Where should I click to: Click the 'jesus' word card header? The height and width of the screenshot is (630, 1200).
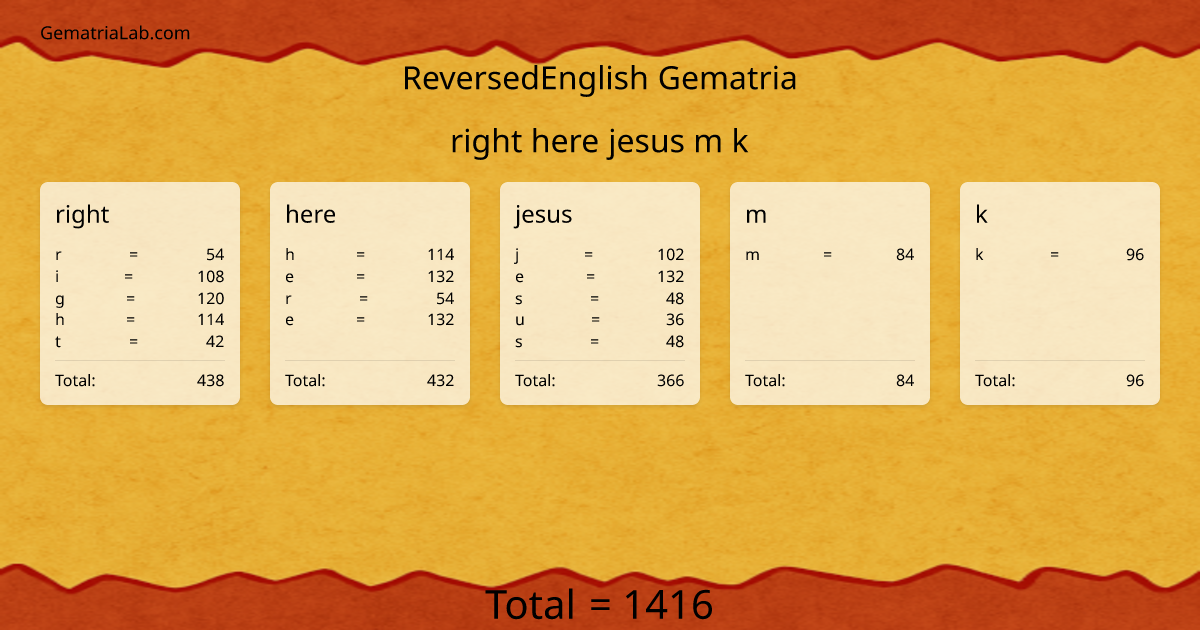click(542, 214)
